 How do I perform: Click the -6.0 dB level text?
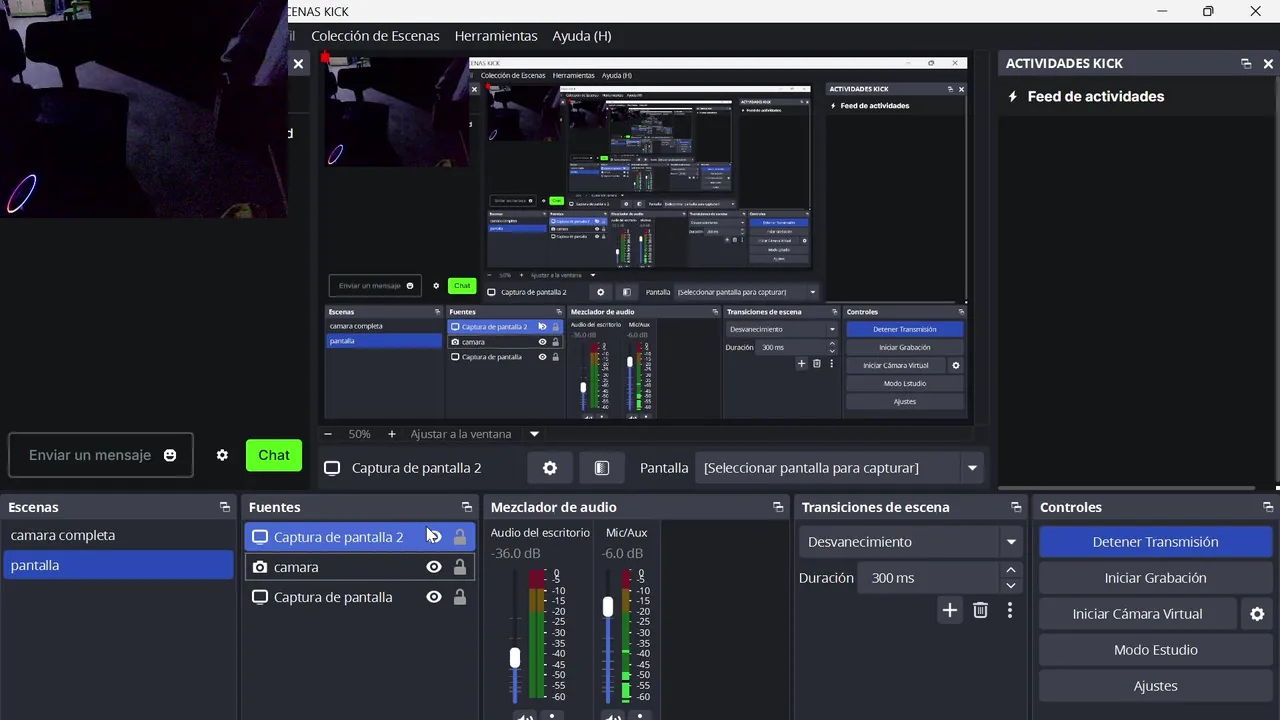click(x=623, y=553)
